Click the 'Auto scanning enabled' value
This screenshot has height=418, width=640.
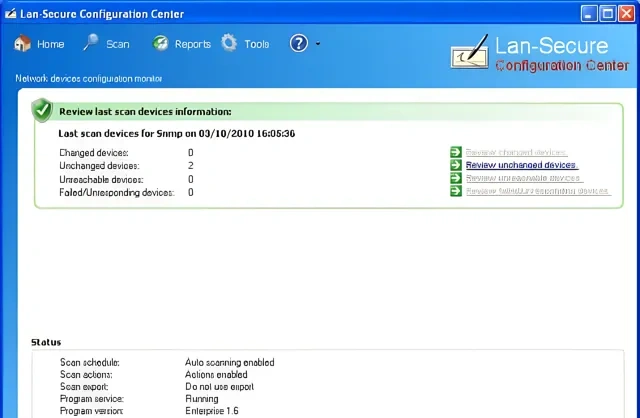pyautogui.click(x=230, y=362)
